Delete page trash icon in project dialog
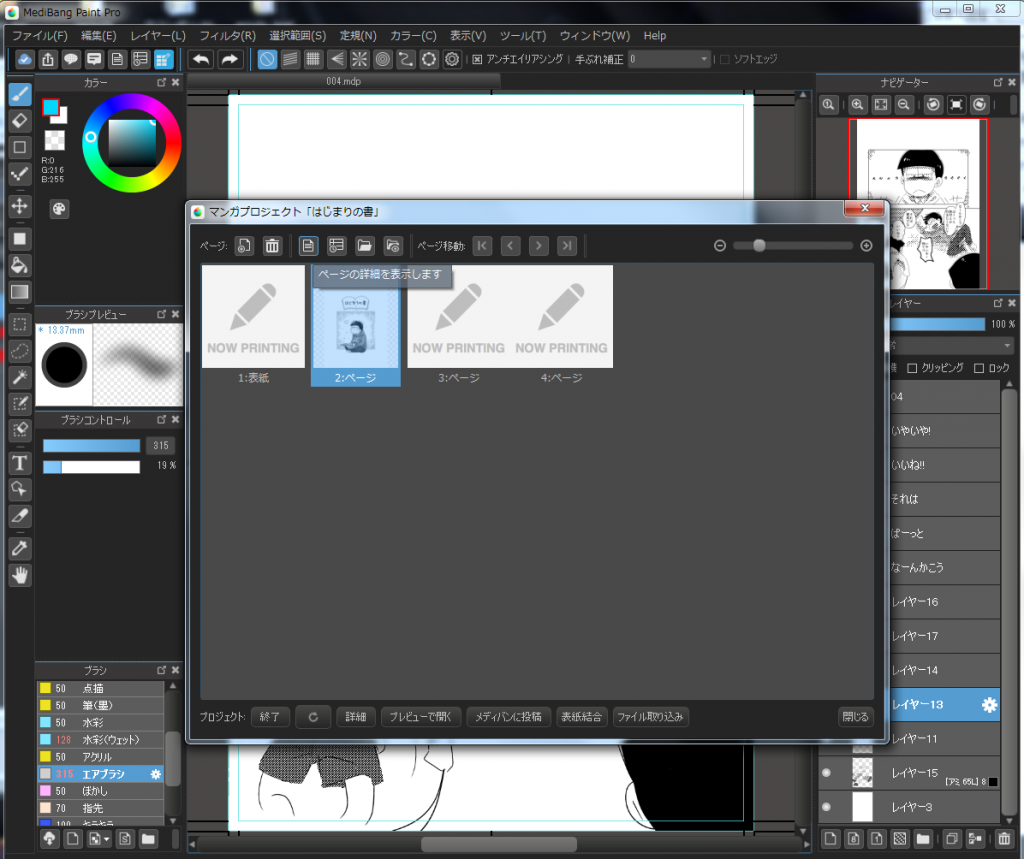Viewport: 1024px width, 859px height. coord(272,246)
